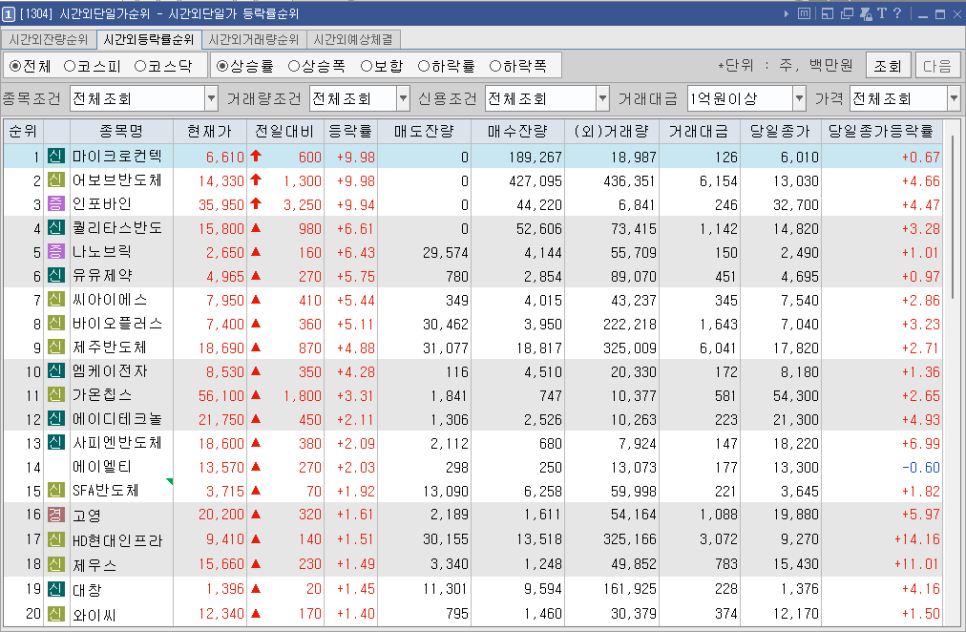Click the 신 badge for 어보브반도체

56,180
